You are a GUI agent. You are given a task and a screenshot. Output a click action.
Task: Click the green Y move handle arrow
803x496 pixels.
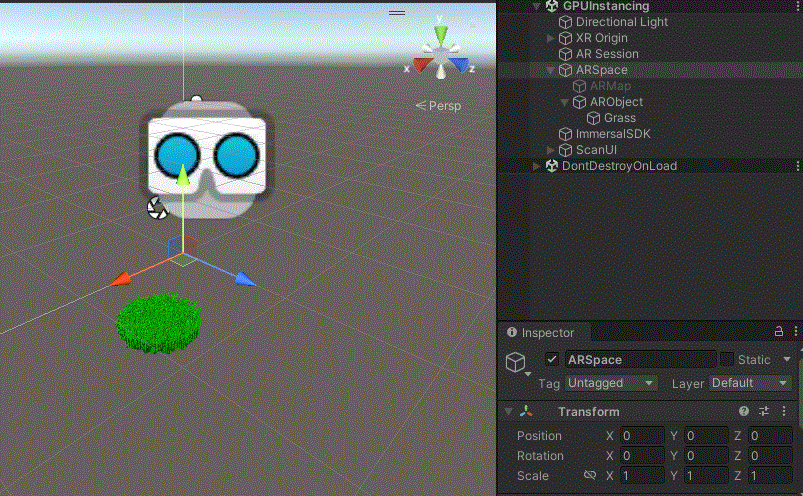tap(183, 175)
